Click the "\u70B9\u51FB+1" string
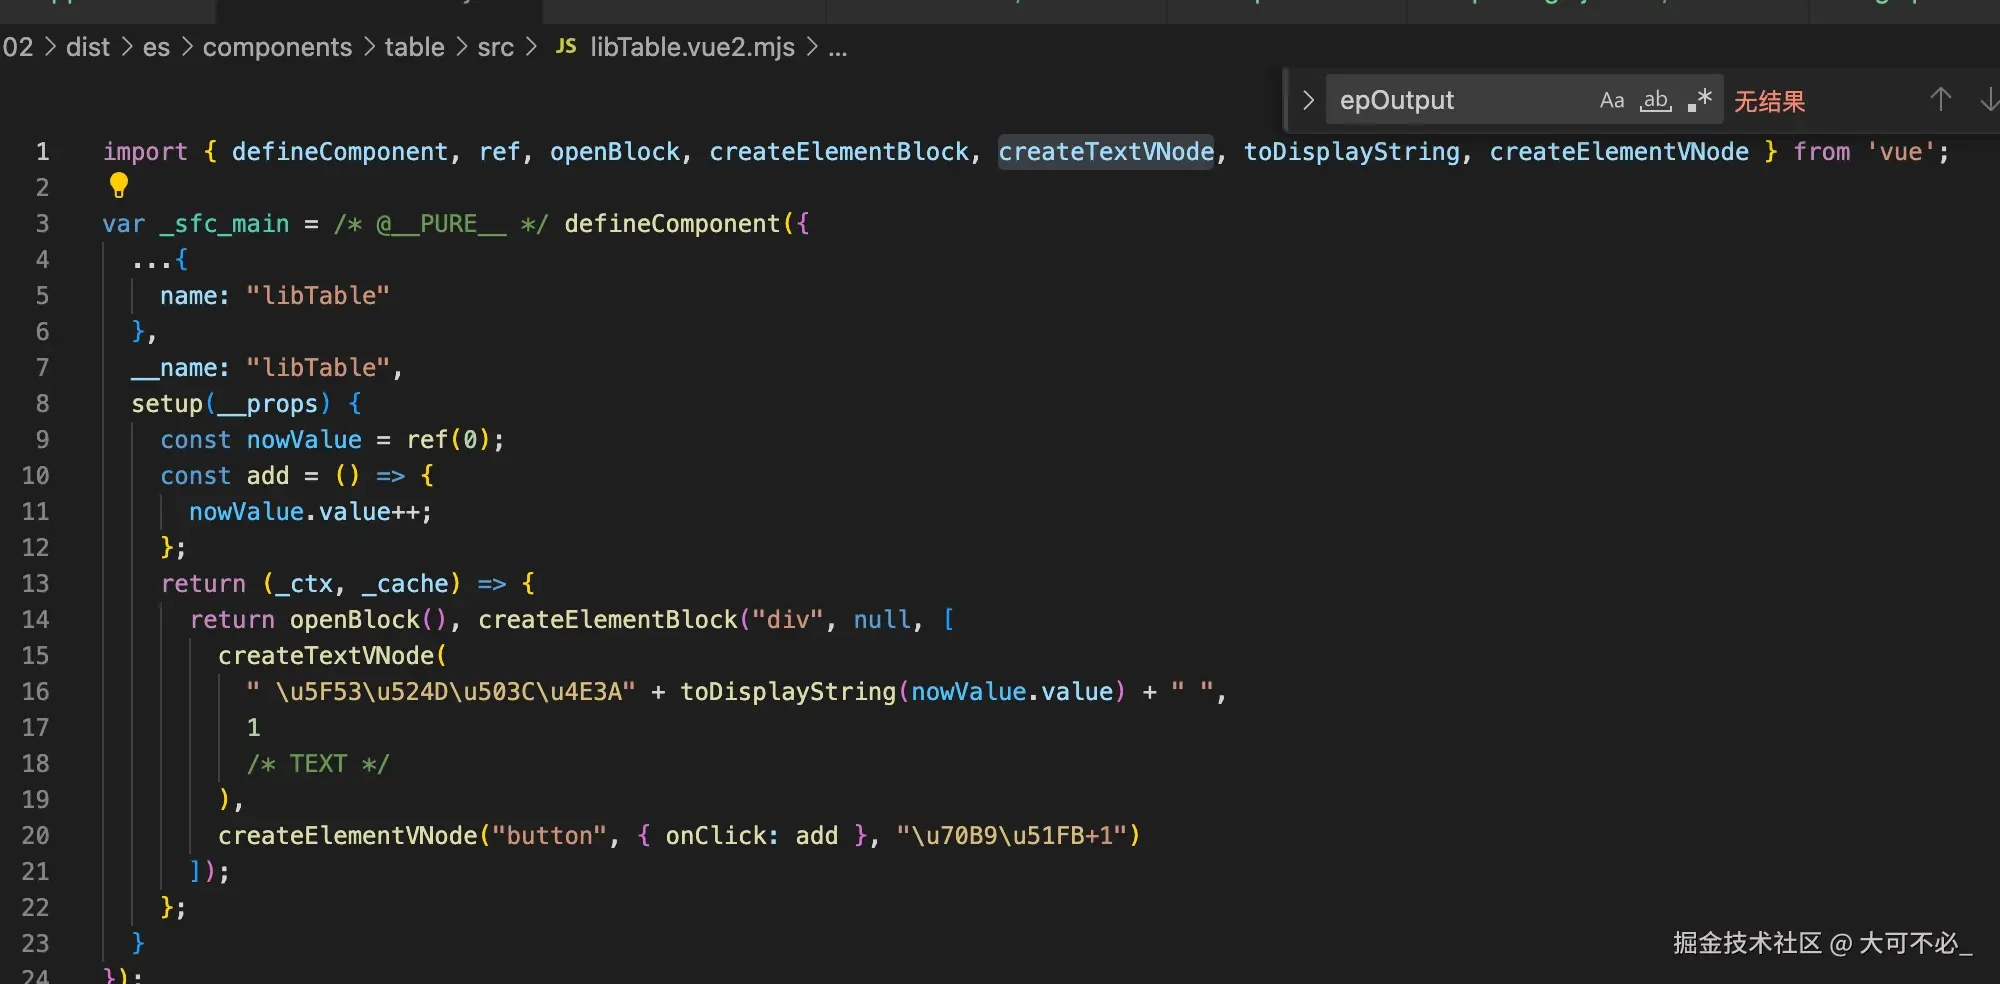This screenshot has height=984, width=2000. tap(1012, 835)
